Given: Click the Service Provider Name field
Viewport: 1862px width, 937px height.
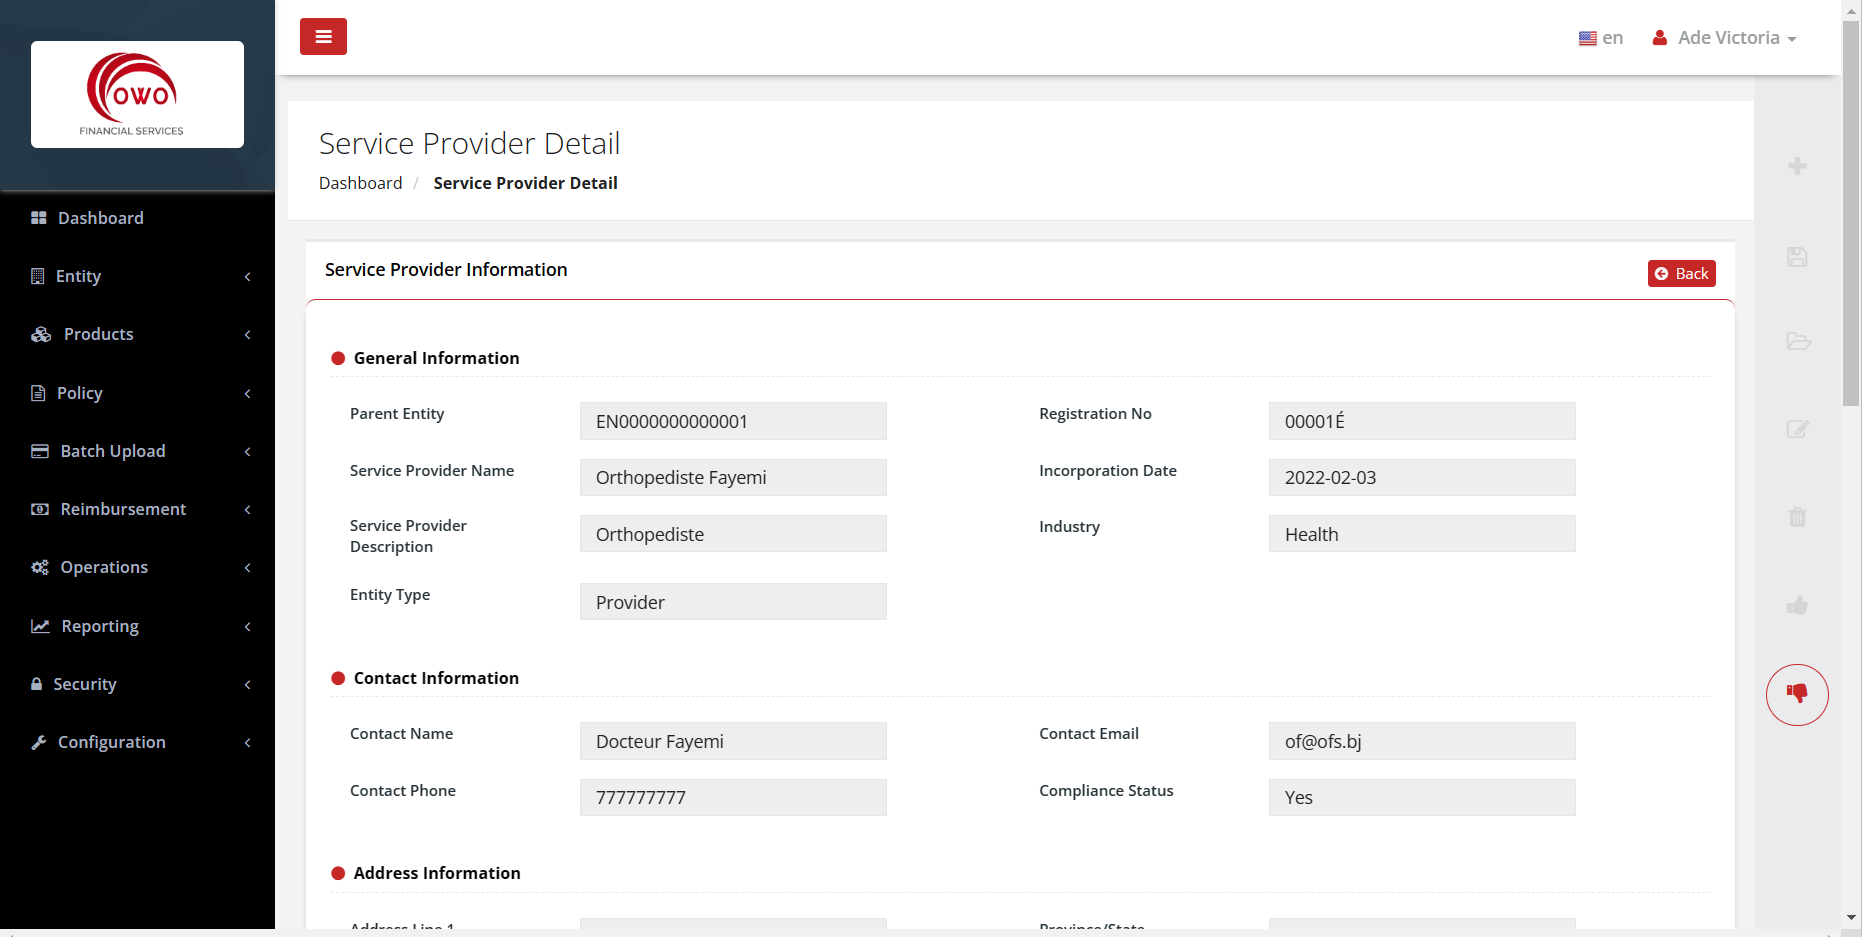Looking at the screenshot, I should [x=733, y=477].
